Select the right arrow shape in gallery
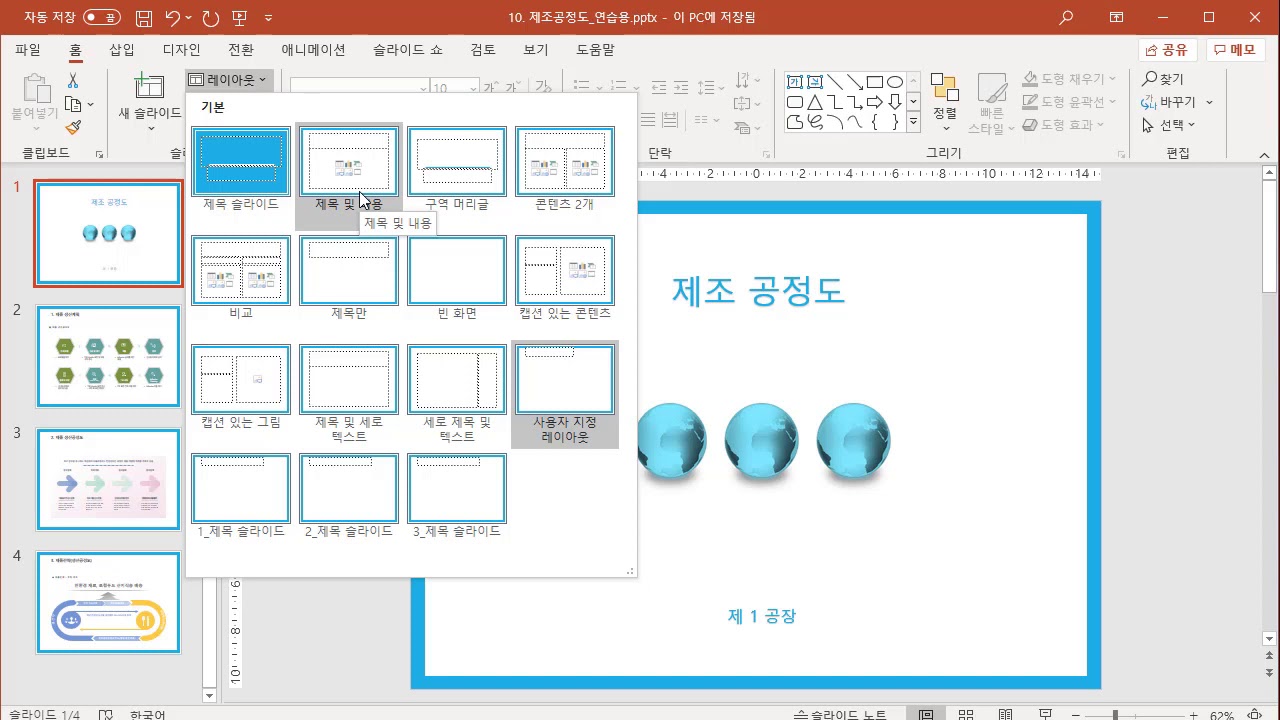This screenshot has width=1280, height=720. pyautogui.click(x=875, y=102)
